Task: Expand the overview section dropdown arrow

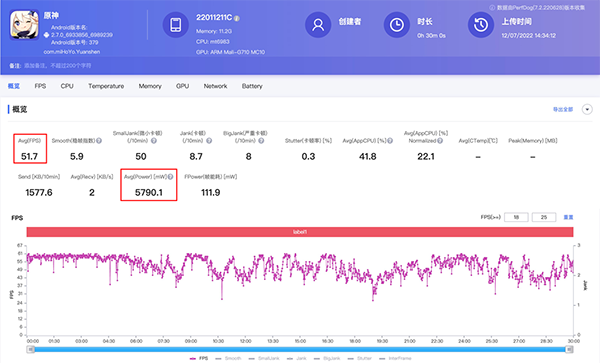Action: tap(587, 109)
